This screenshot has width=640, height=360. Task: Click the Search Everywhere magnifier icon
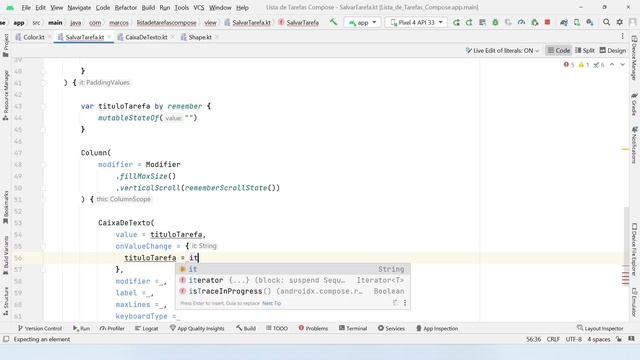[x=607, y=22]
